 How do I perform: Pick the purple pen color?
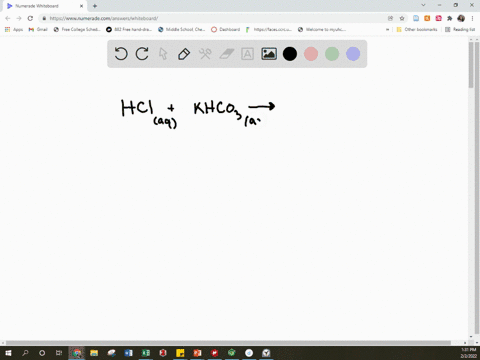pyautogui.click(x=353, y=54)
